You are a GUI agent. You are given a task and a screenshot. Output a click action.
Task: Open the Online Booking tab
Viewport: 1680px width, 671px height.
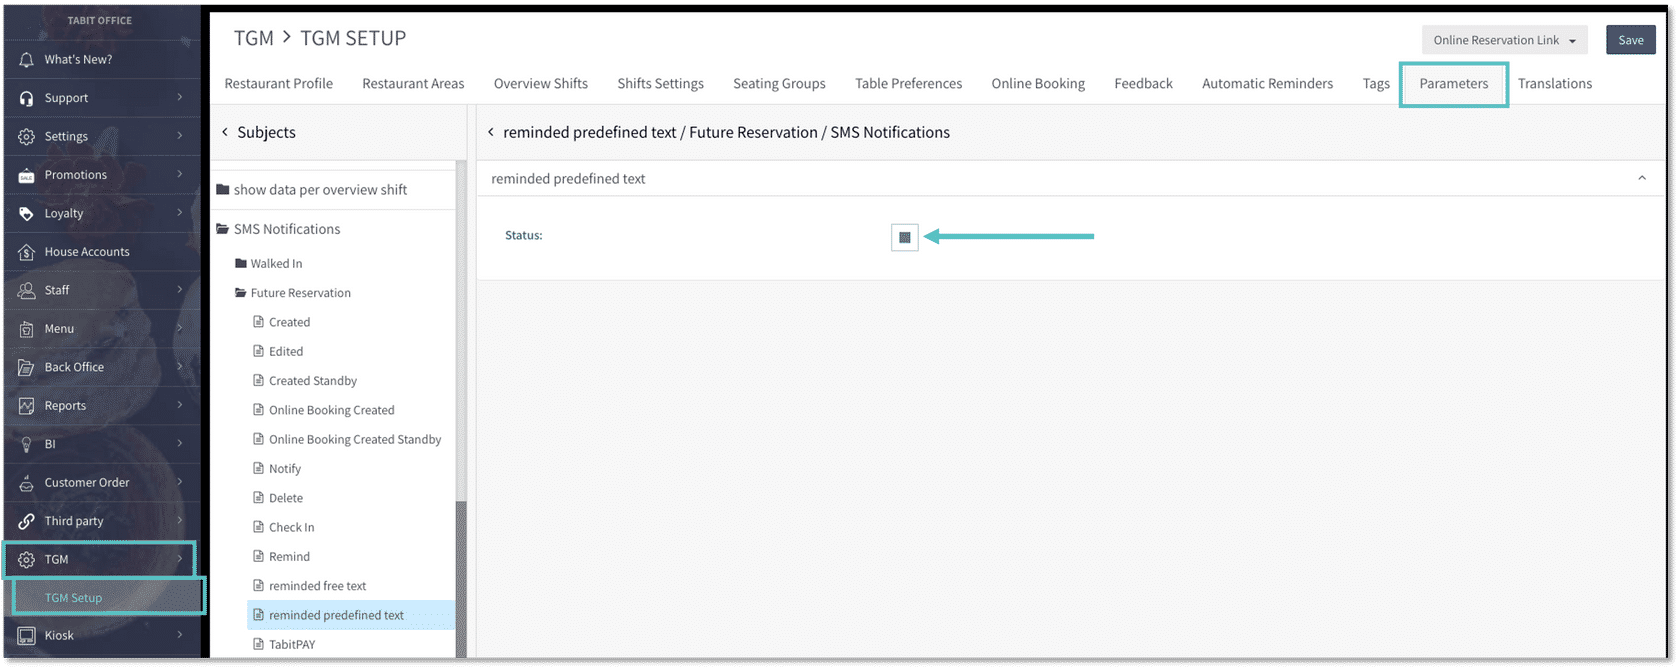pos(1037,84)
